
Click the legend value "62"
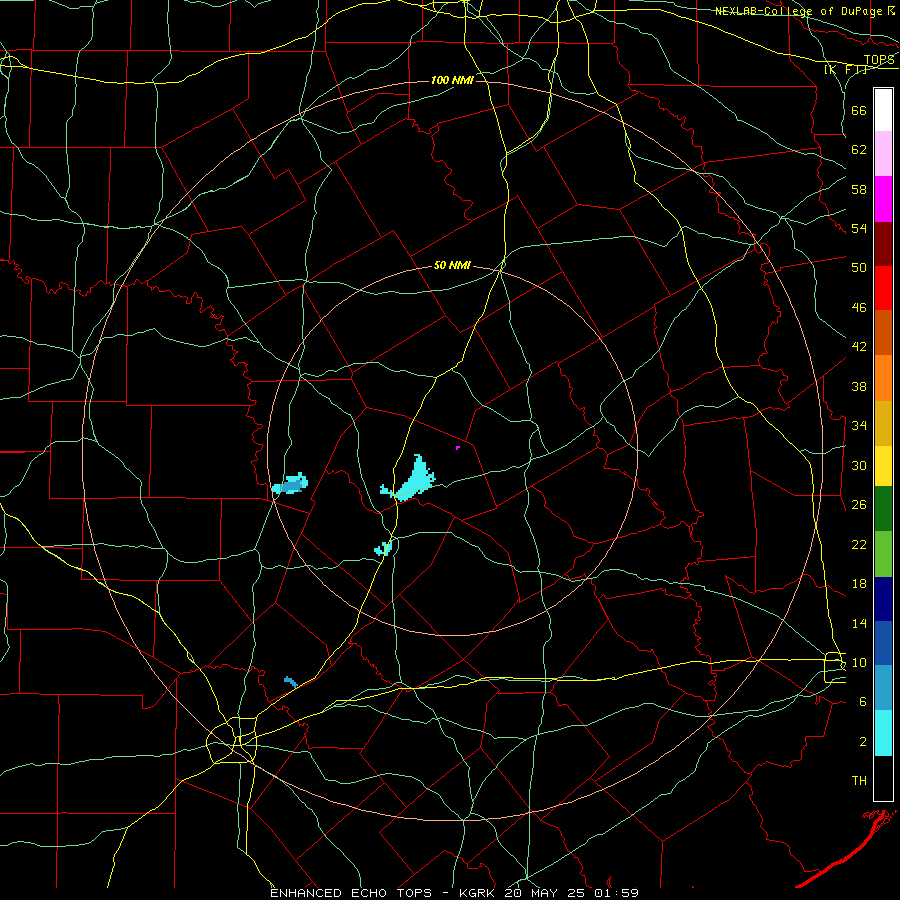(x=859, y=150)
